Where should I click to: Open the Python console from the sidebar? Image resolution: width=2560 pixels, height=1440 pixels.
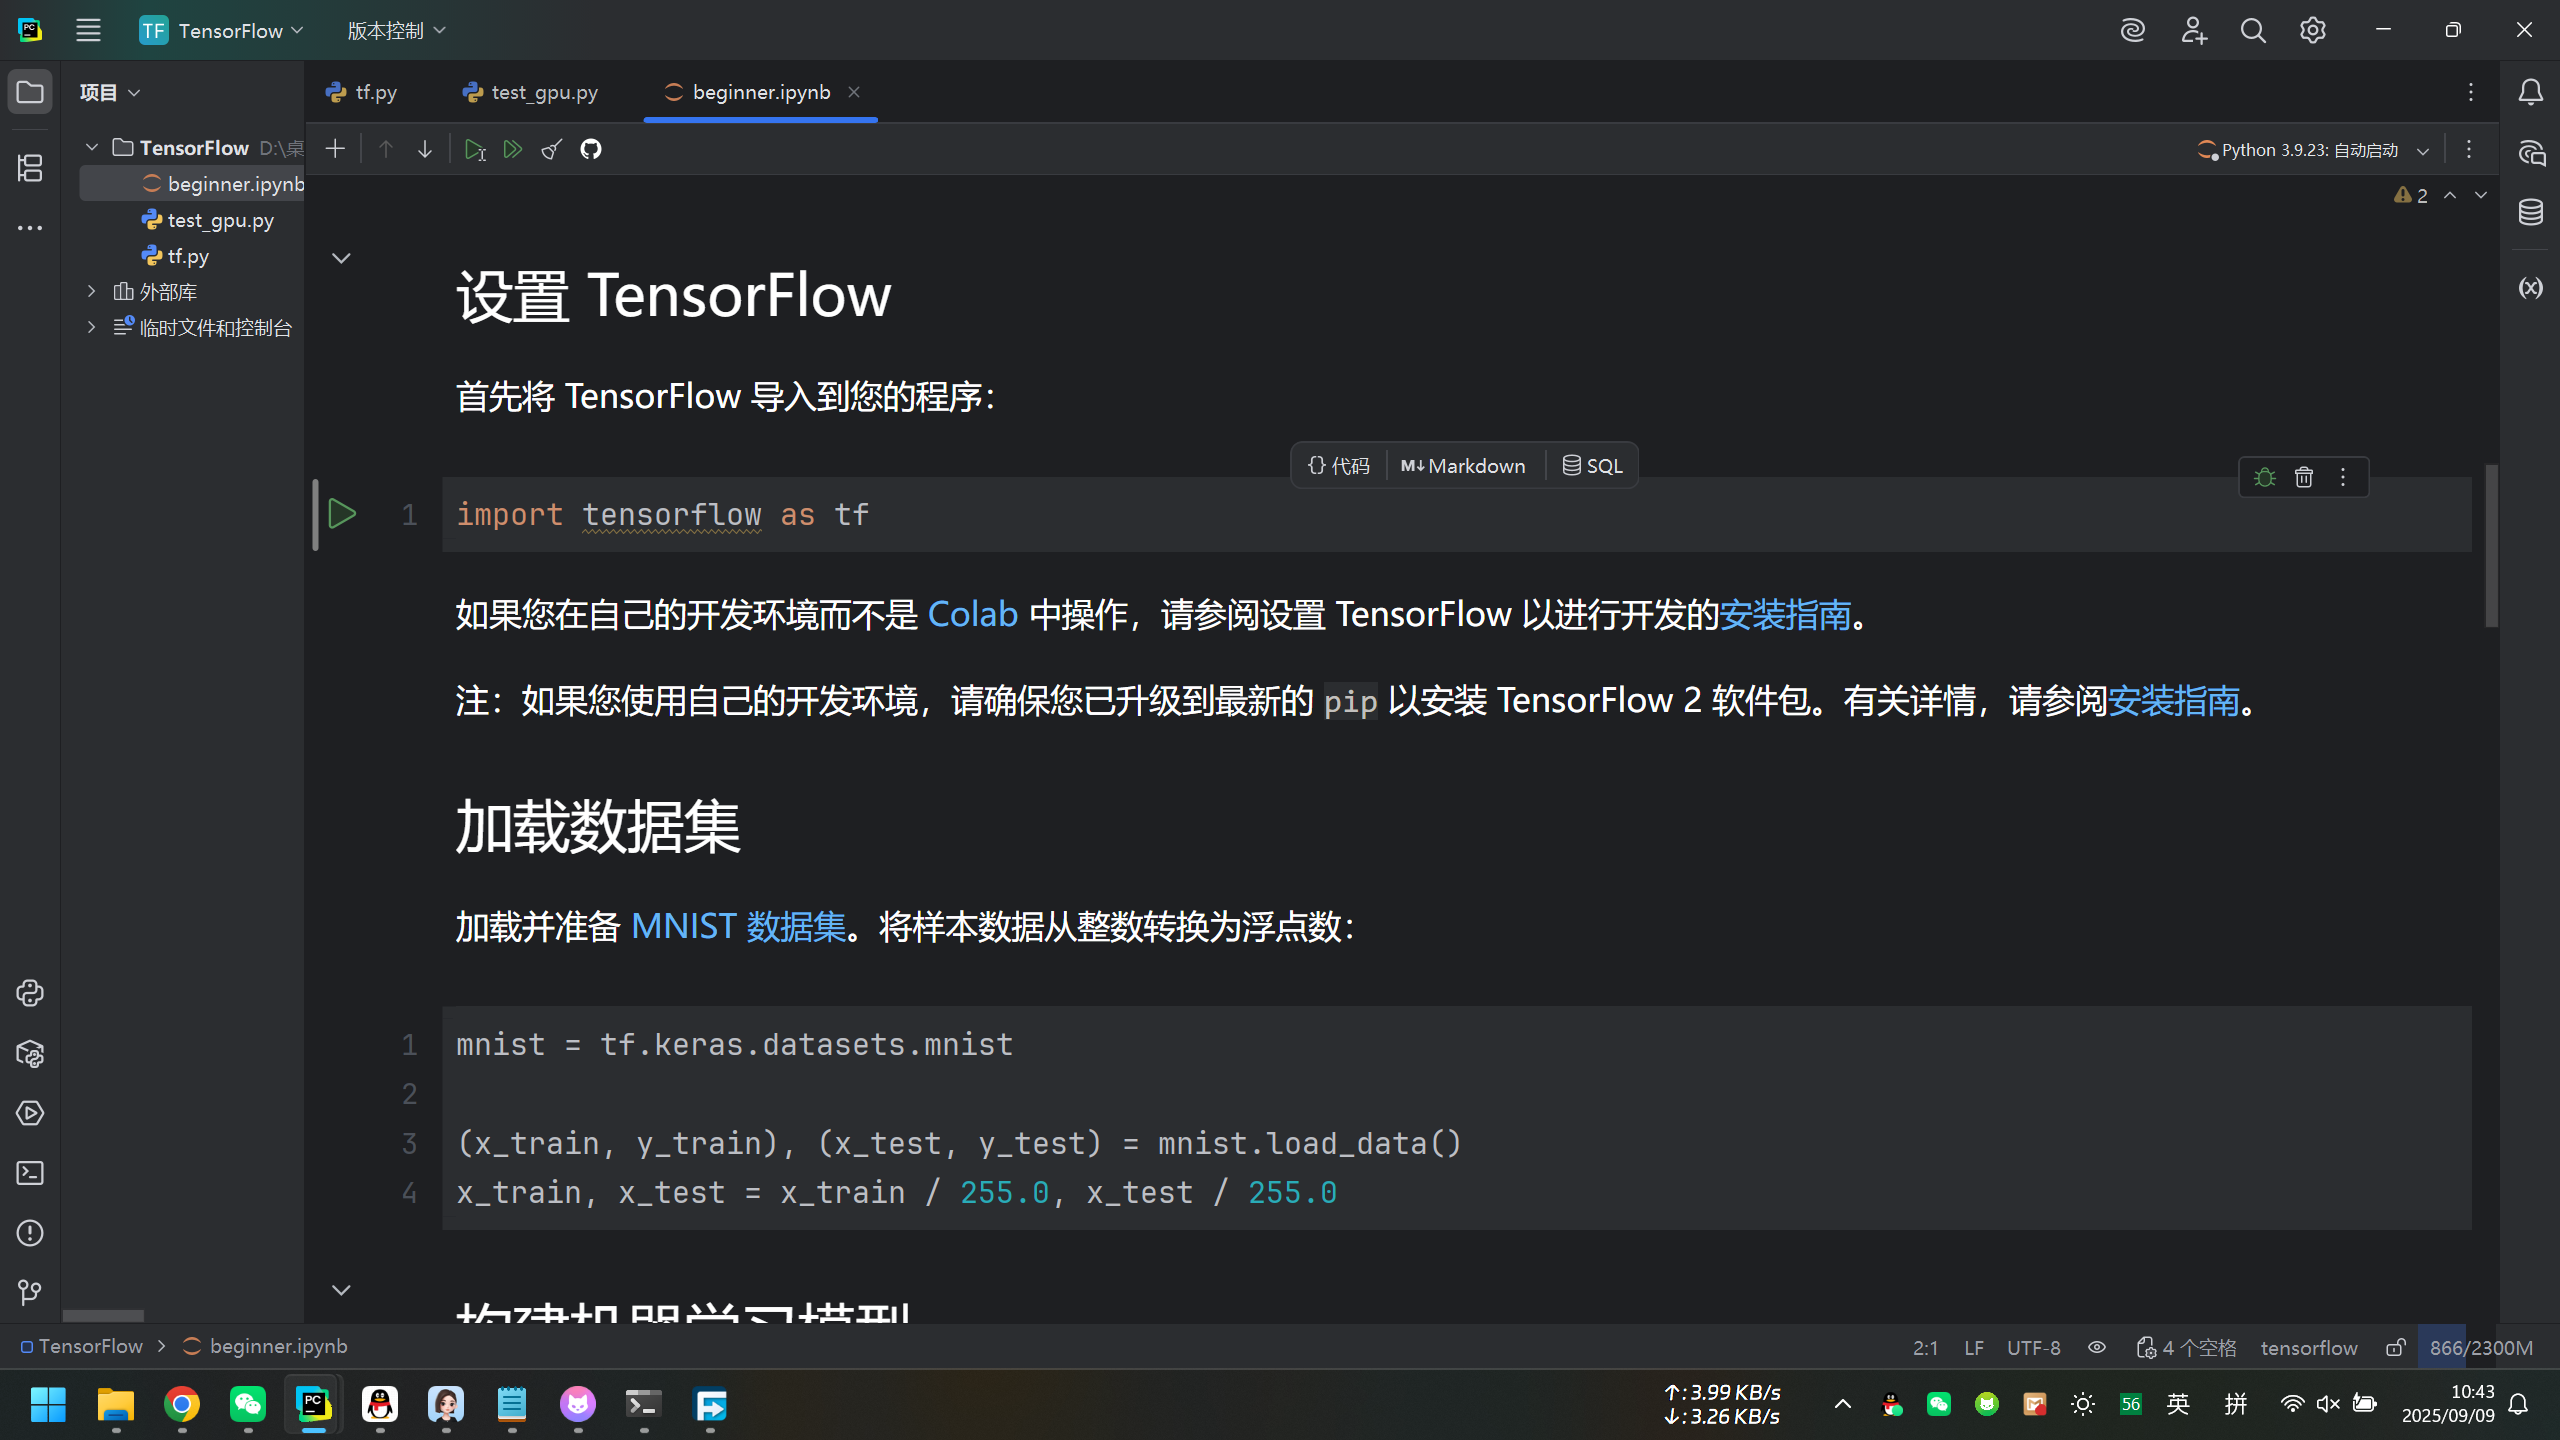pos(30,993)
